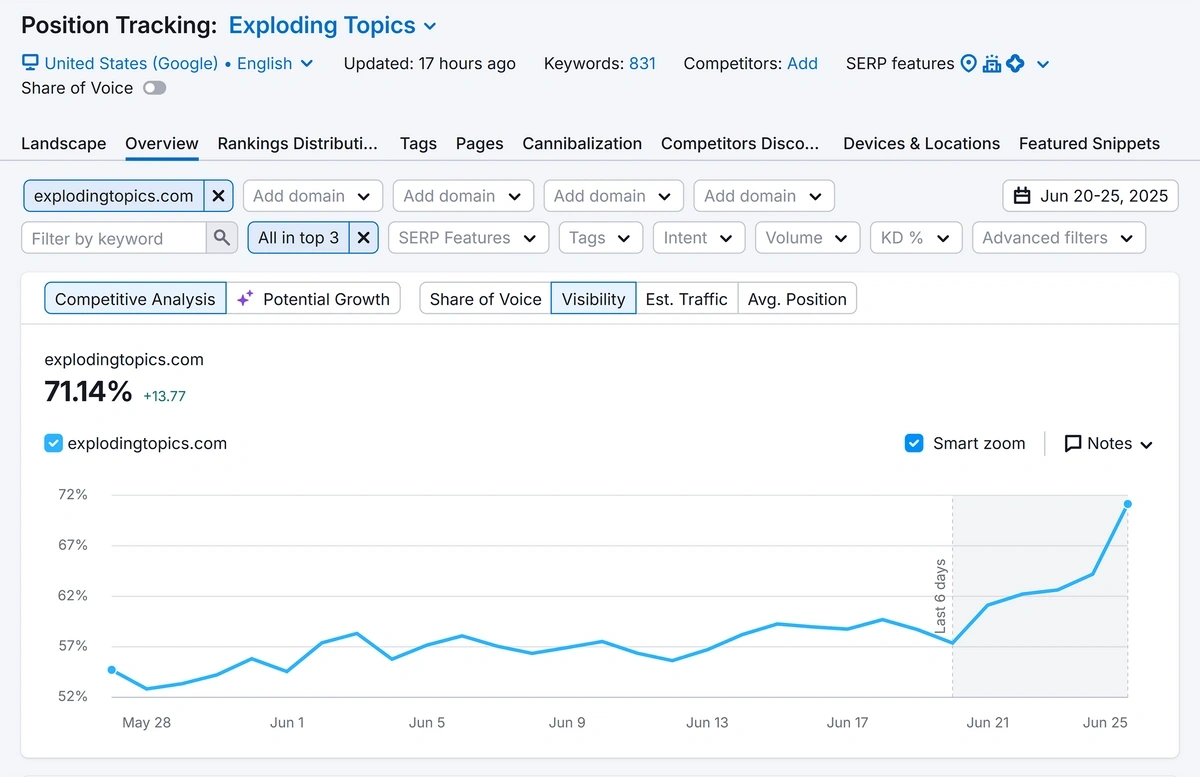Open the Cannibalization tab

[x=582, y=143]
